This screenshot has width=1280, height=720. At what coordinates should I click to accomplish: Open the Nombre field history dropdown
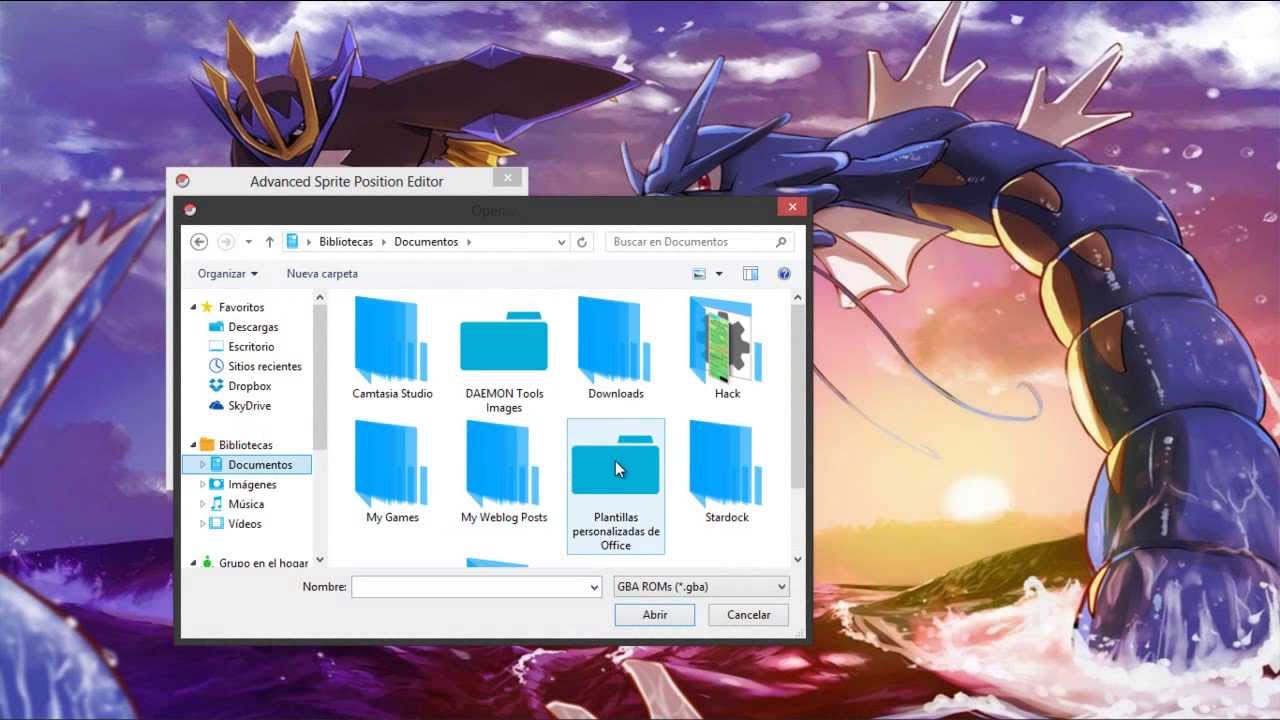click(595, 588)
